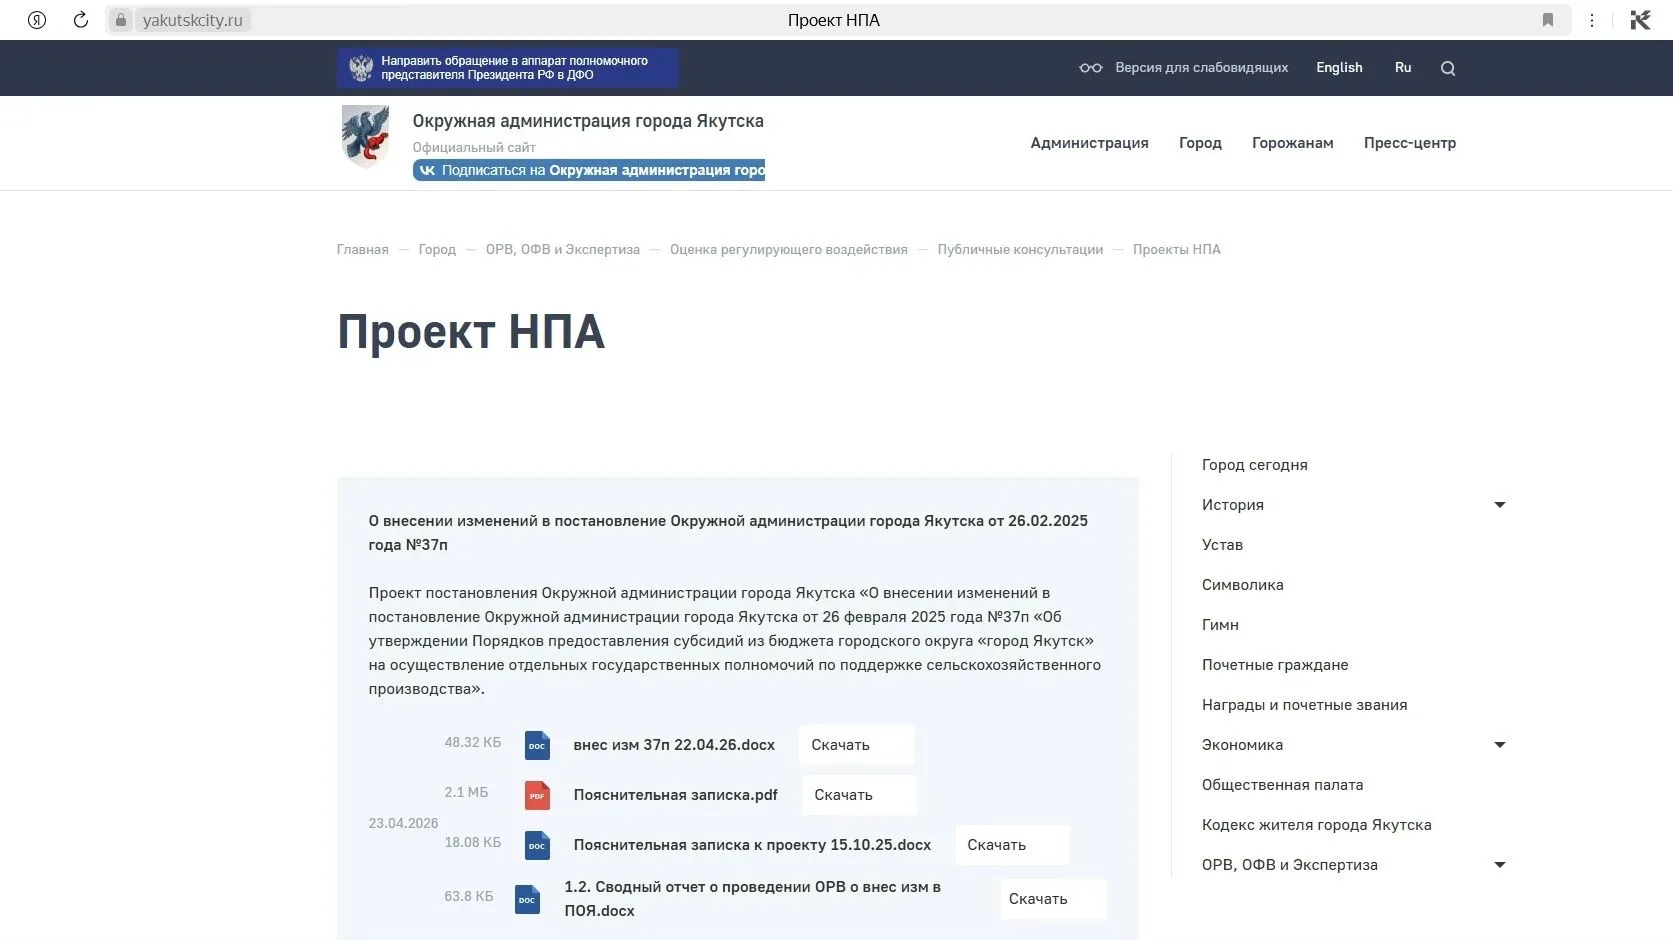Click the Yakutsk coat of arms logo
Image resolution: width=1673 pixels, height=940 pixels.
tap(365, 136)
